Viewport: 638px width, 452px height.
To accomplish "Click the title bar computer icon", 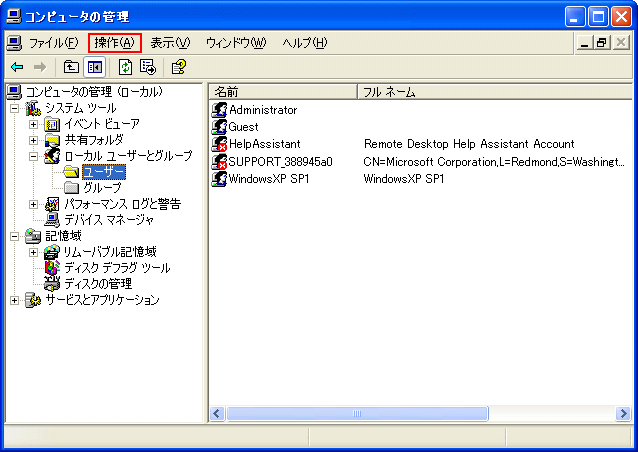I will click(14, 16).
